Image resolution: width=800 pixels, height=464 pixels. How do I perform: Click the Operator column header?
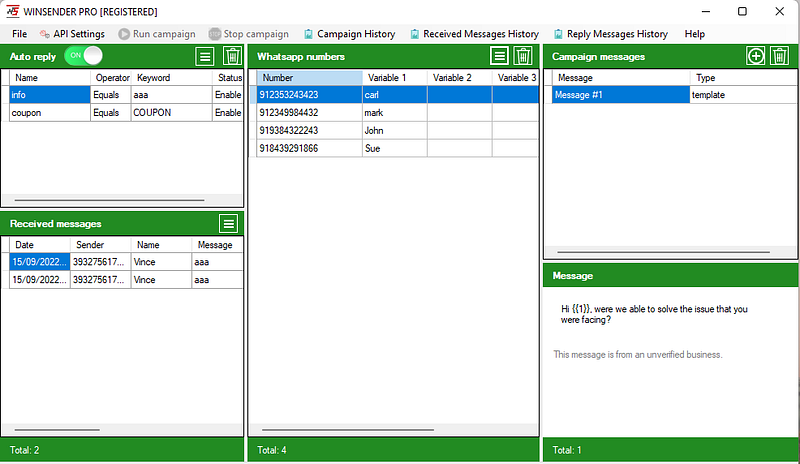click(110, 78)
